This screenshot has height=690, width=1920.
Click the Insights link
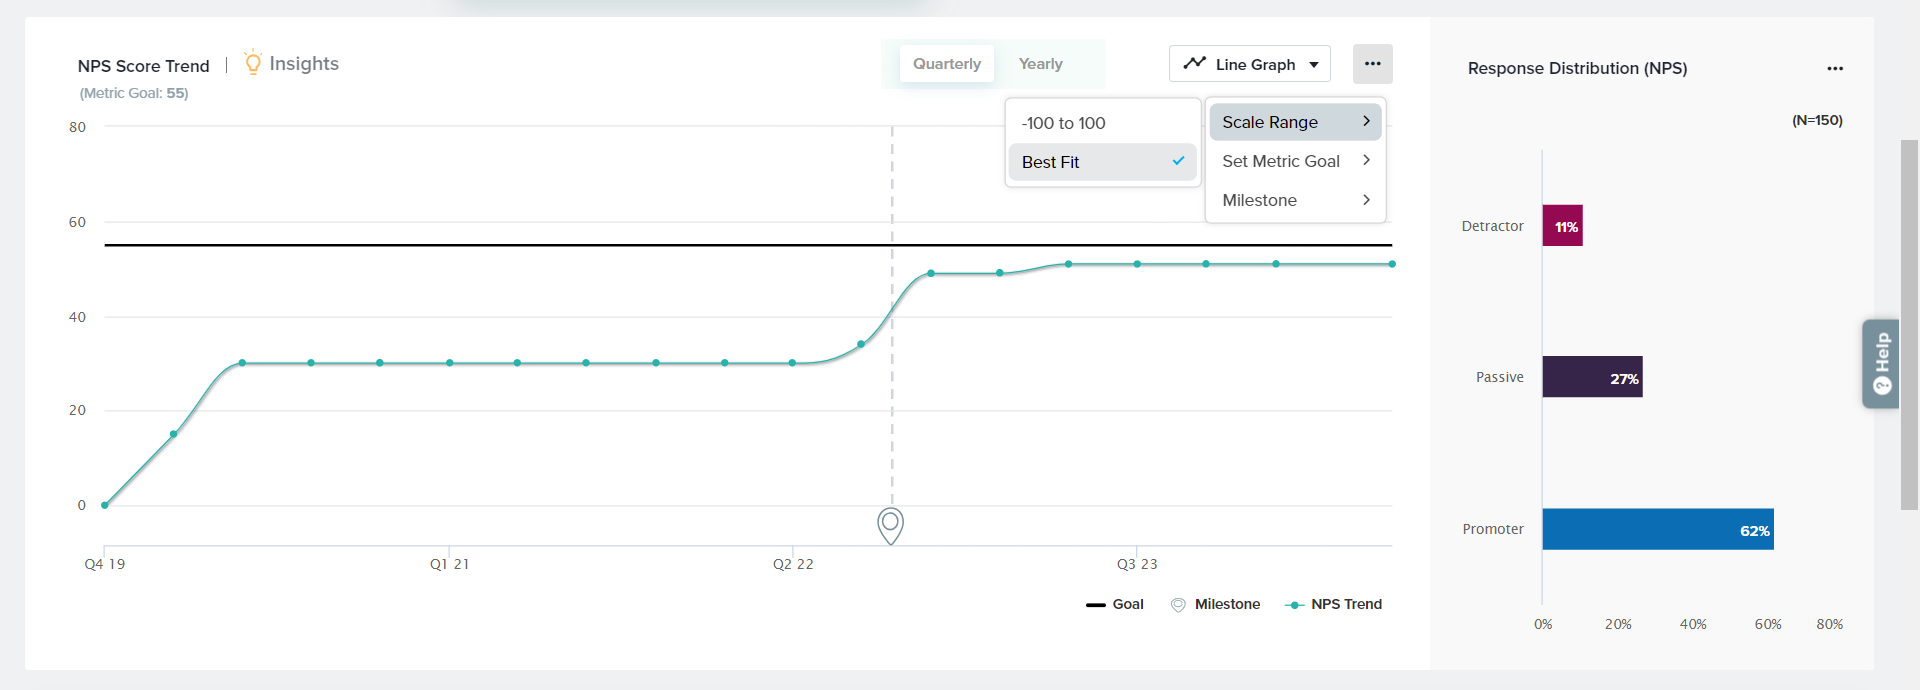[304, 64]
